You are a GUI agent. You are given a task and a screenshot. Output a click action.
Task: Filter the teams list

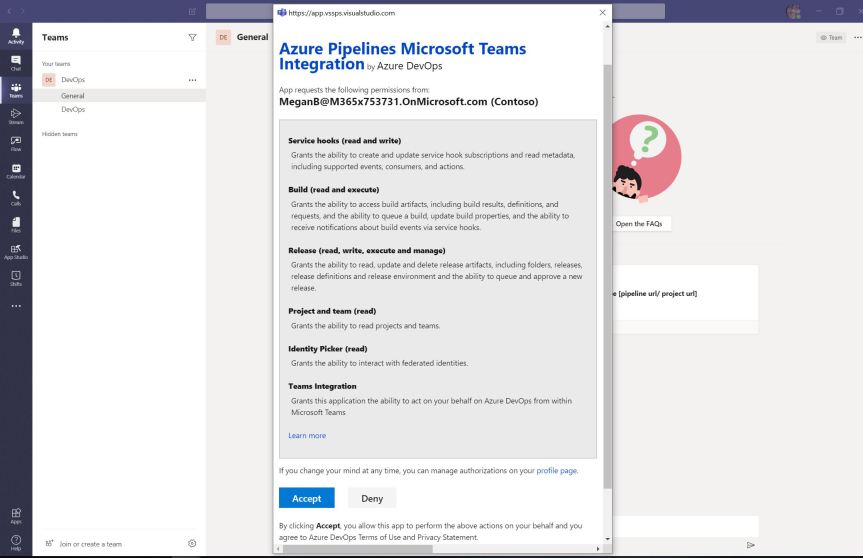192,37
